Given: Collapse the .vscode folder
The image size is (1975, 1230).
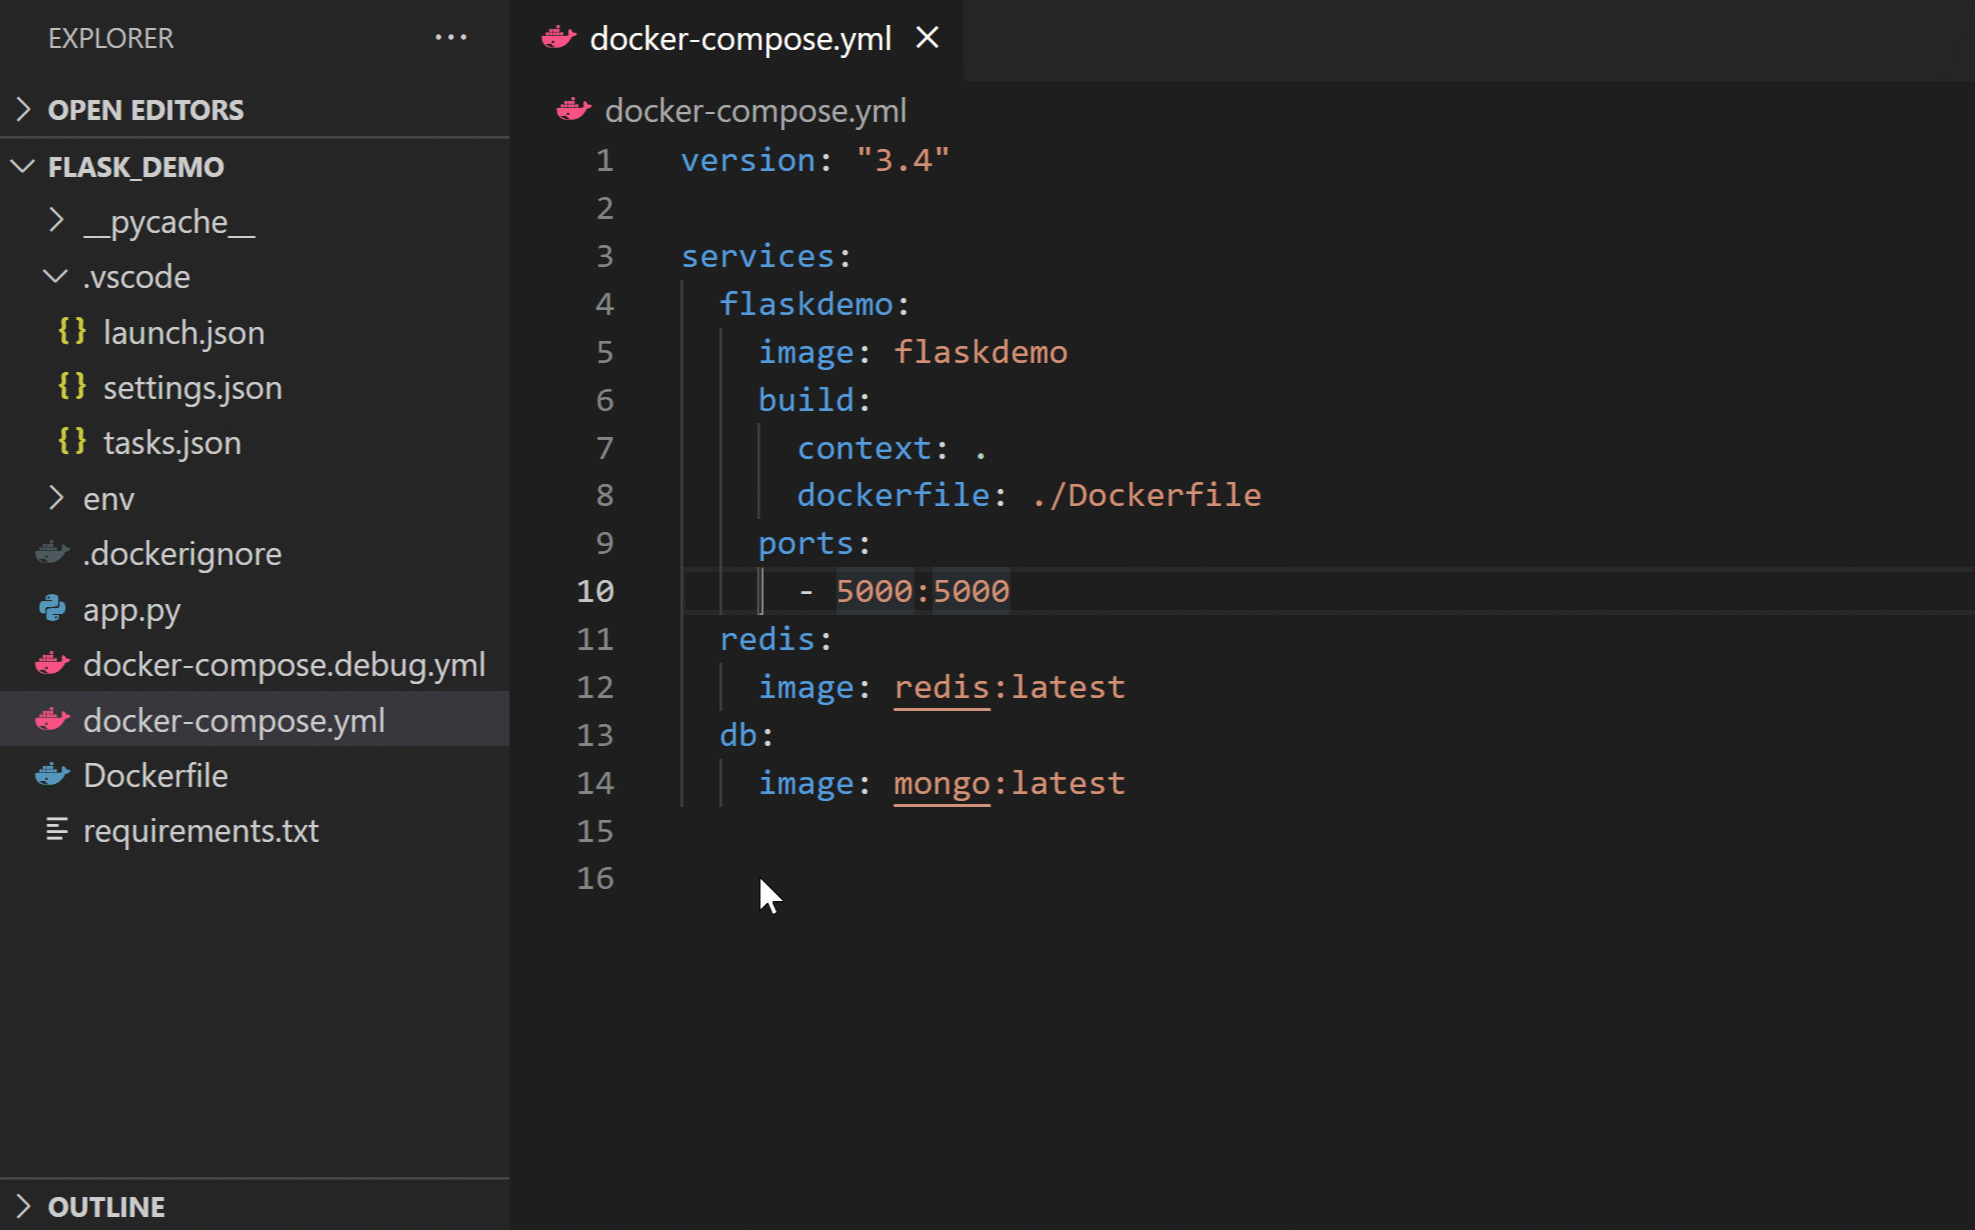Looking at the screenshot, I should click(x=55, y=276).
